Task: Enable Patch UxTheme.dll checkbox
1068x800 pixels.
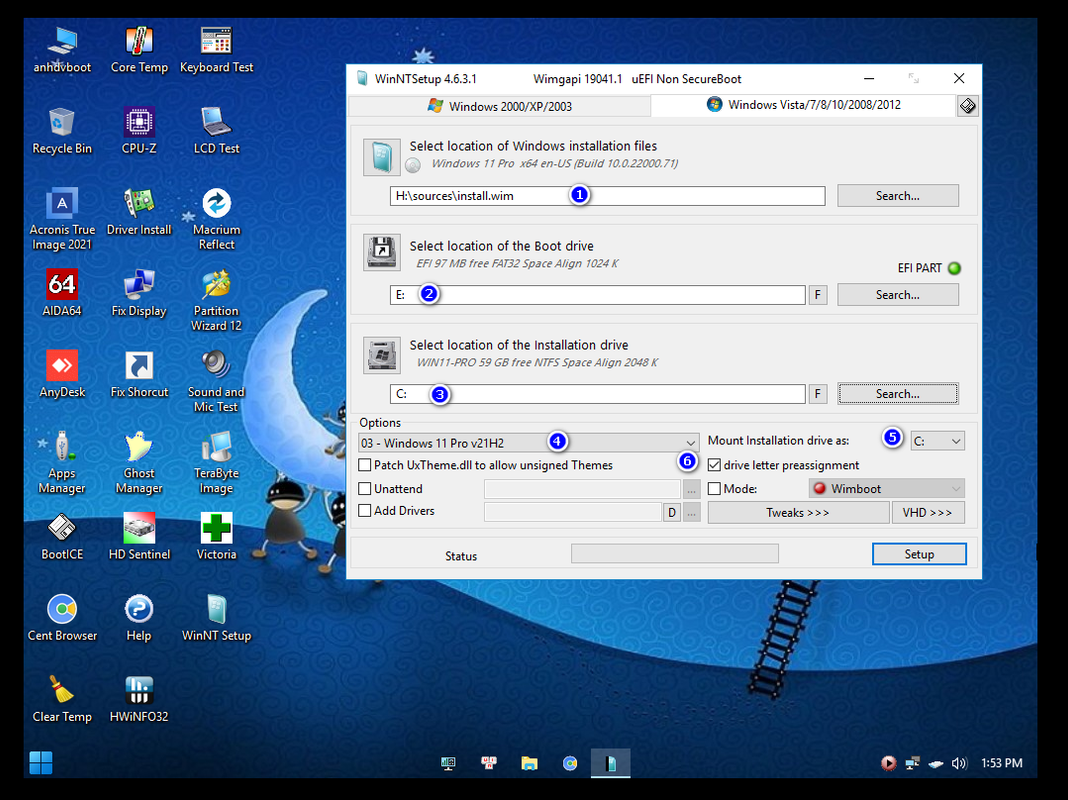Action: pos(364,465)
